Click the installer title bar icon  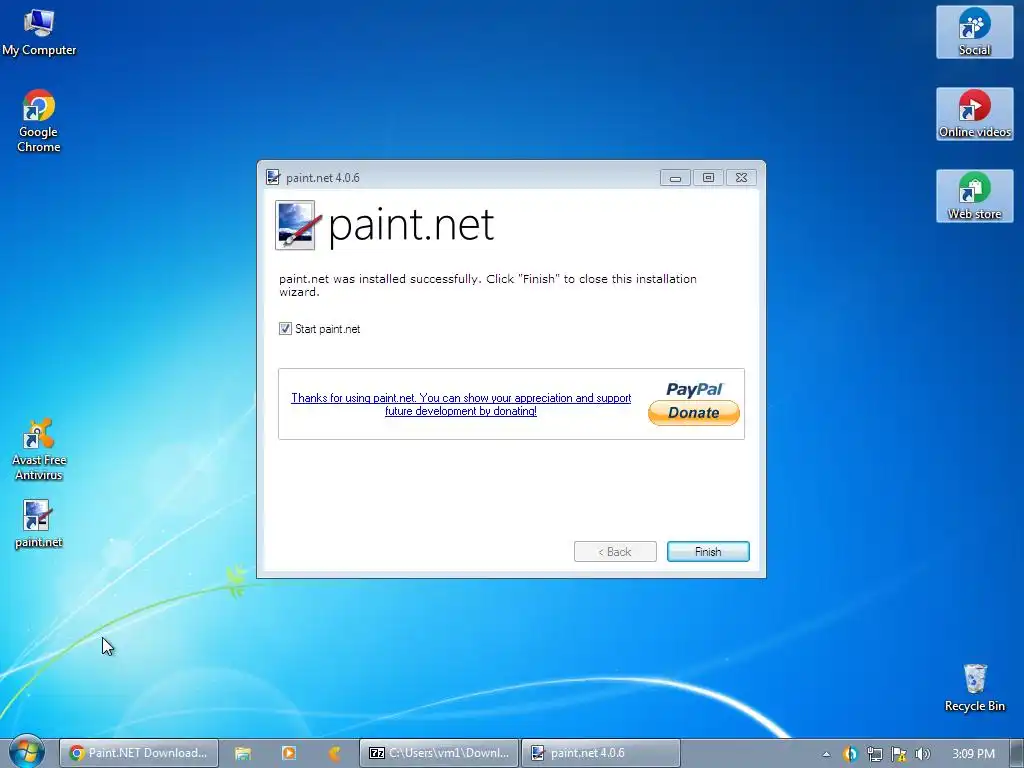tap(273, 177)
